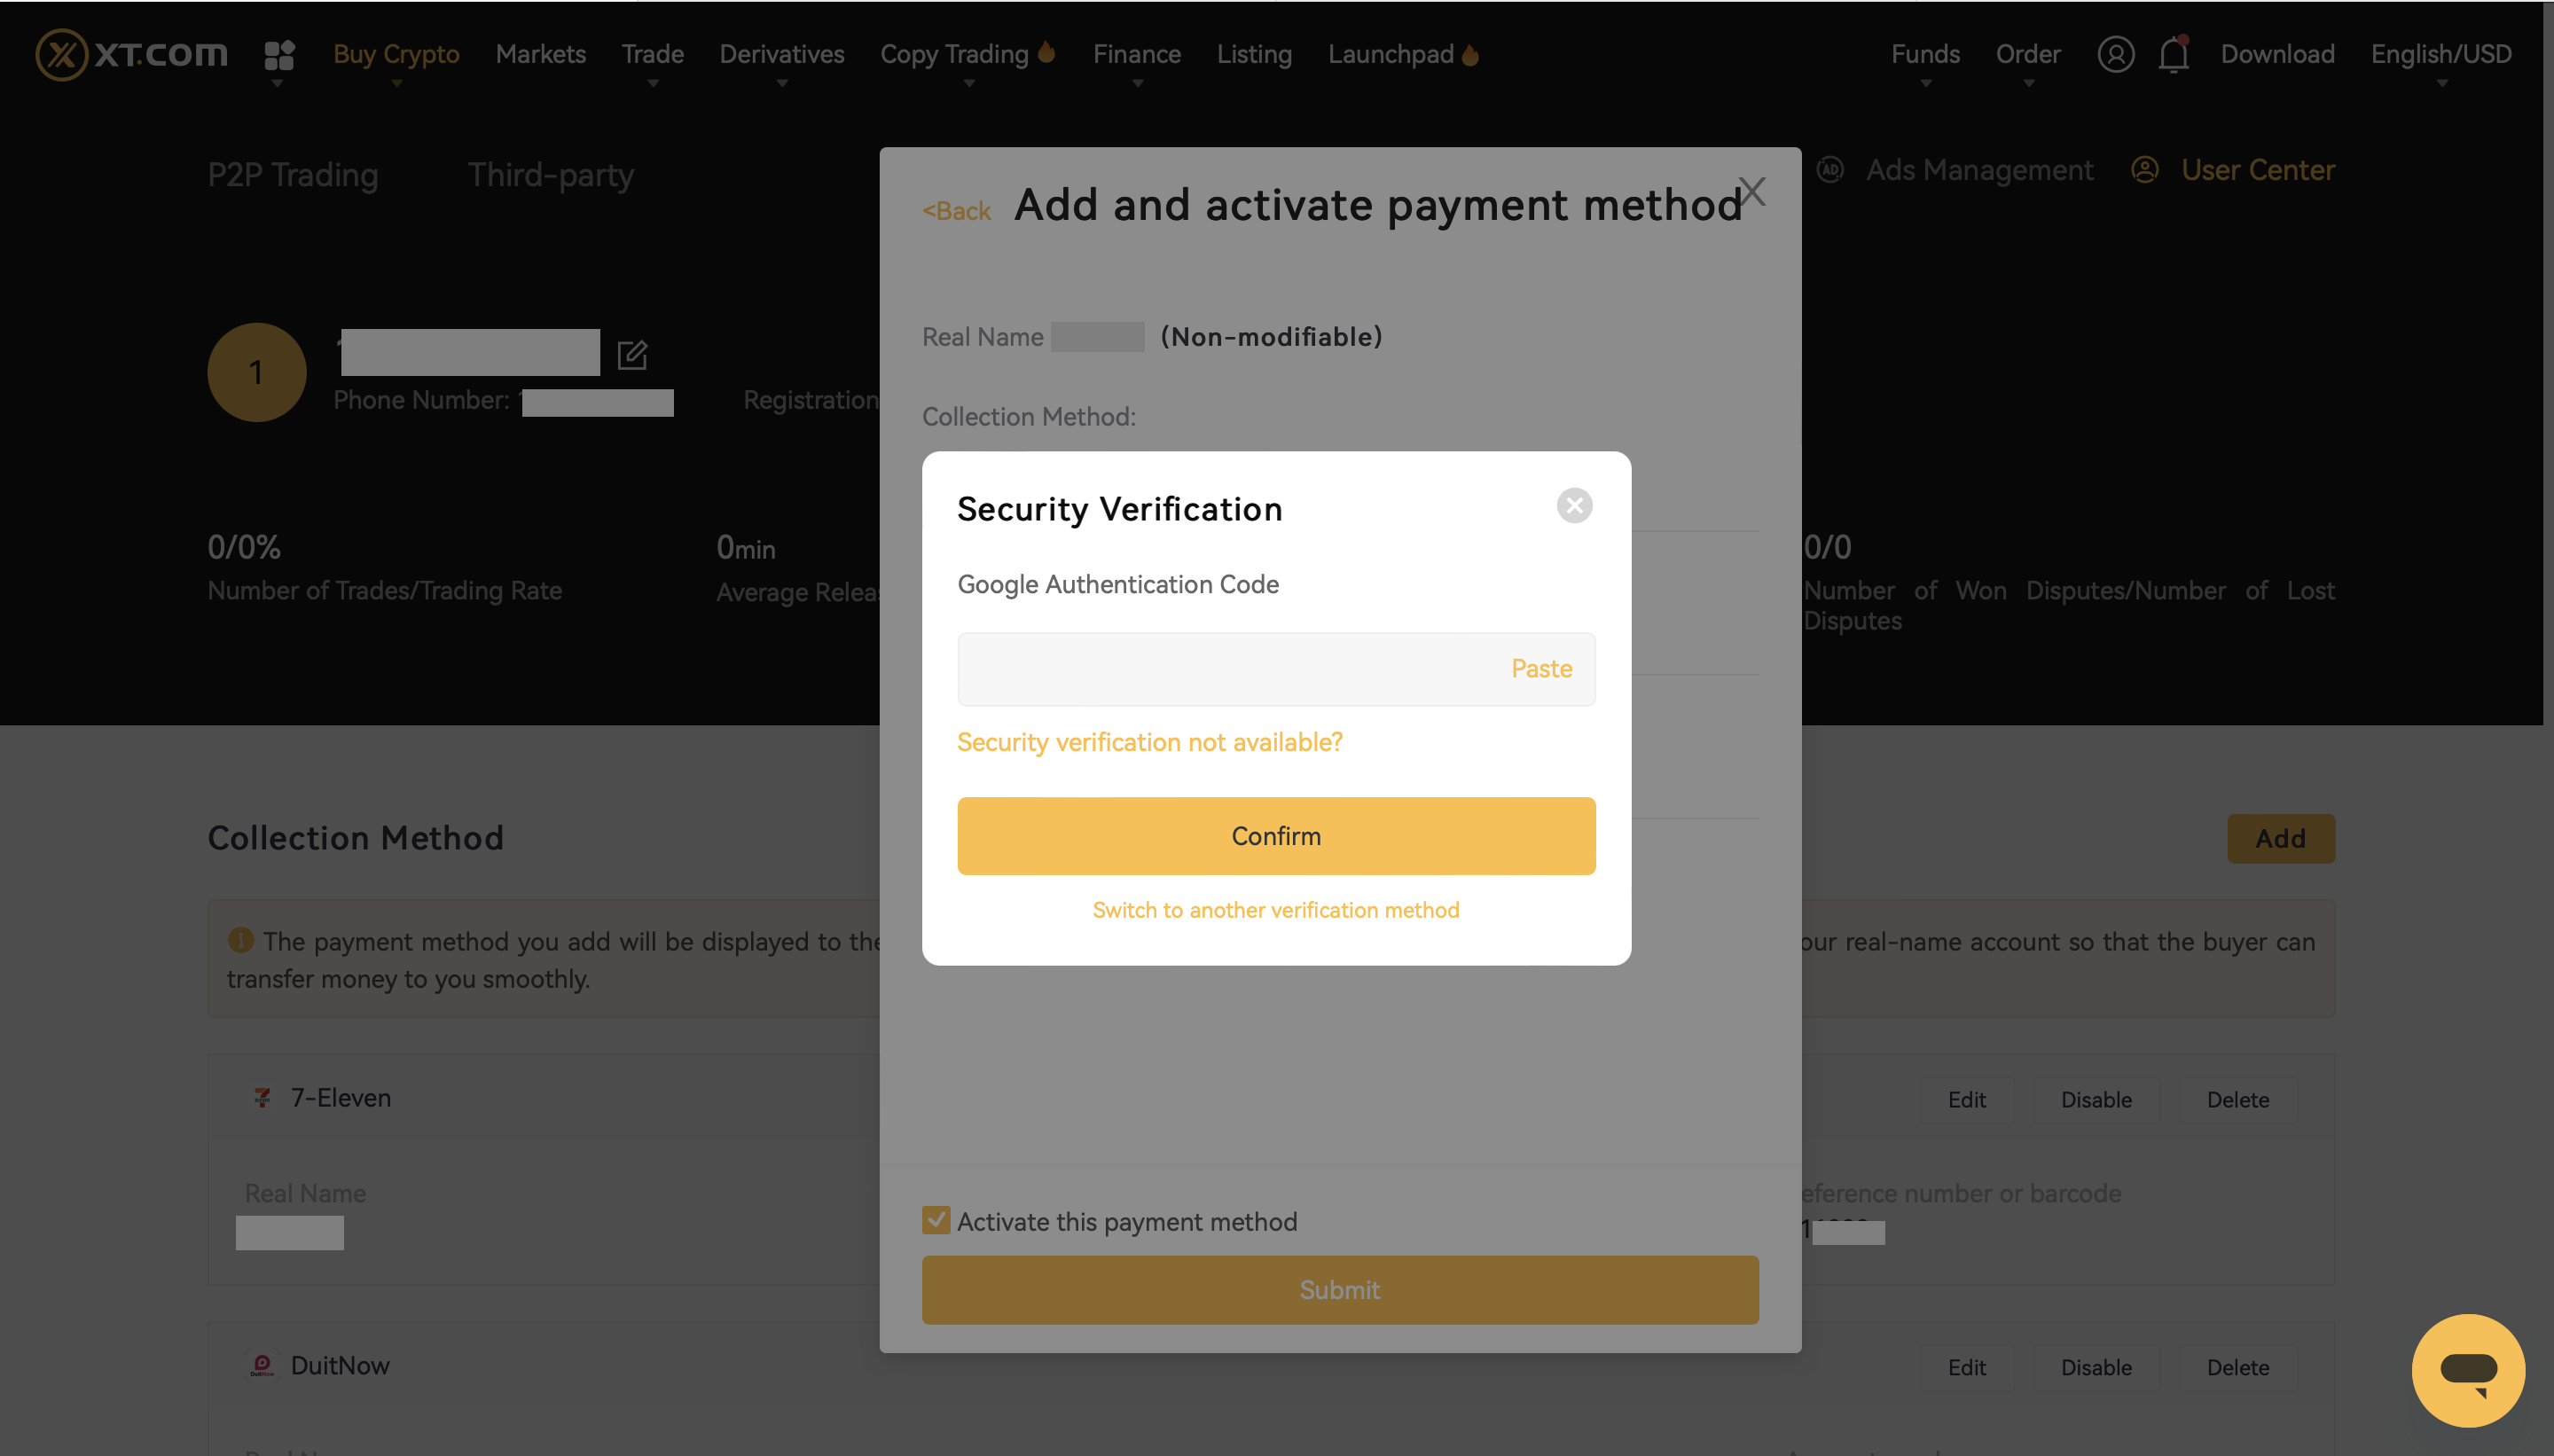This screenshot has width=2554, height=1456.
Task: Switch to the Third-party tab
Action: (x=551, y=175)
